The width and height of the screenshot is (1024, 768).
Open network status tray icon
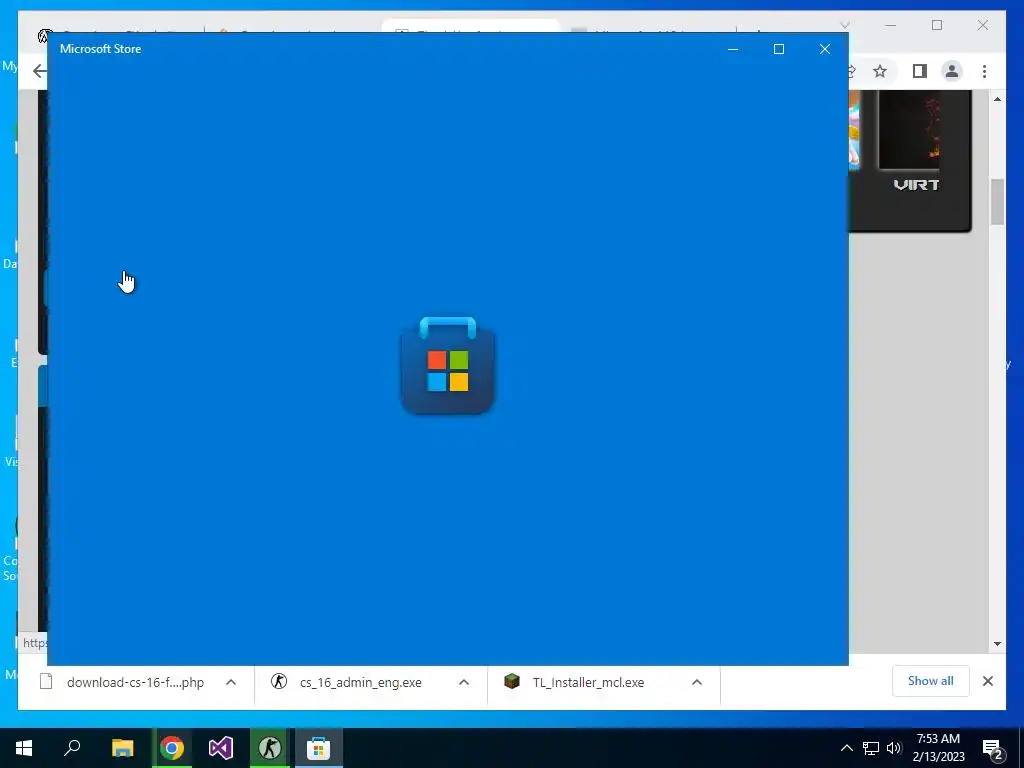871,748
